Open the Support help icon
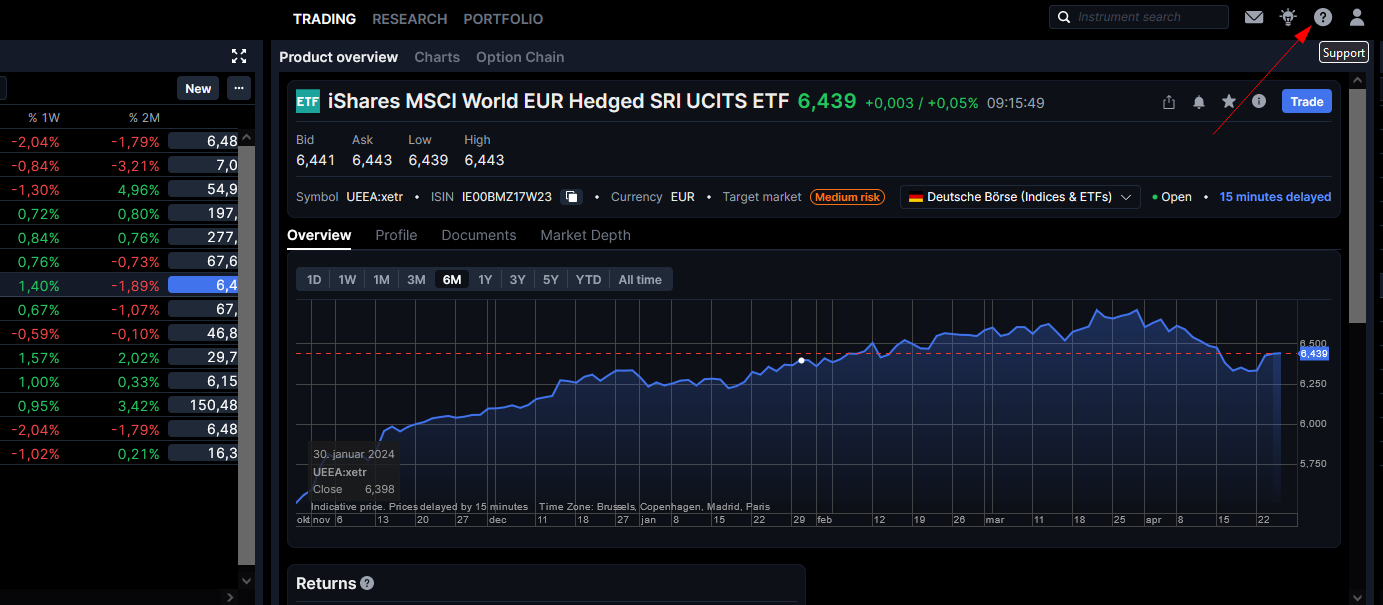1383x605 pixels. pyautogui.click(x=1322, y=17)
